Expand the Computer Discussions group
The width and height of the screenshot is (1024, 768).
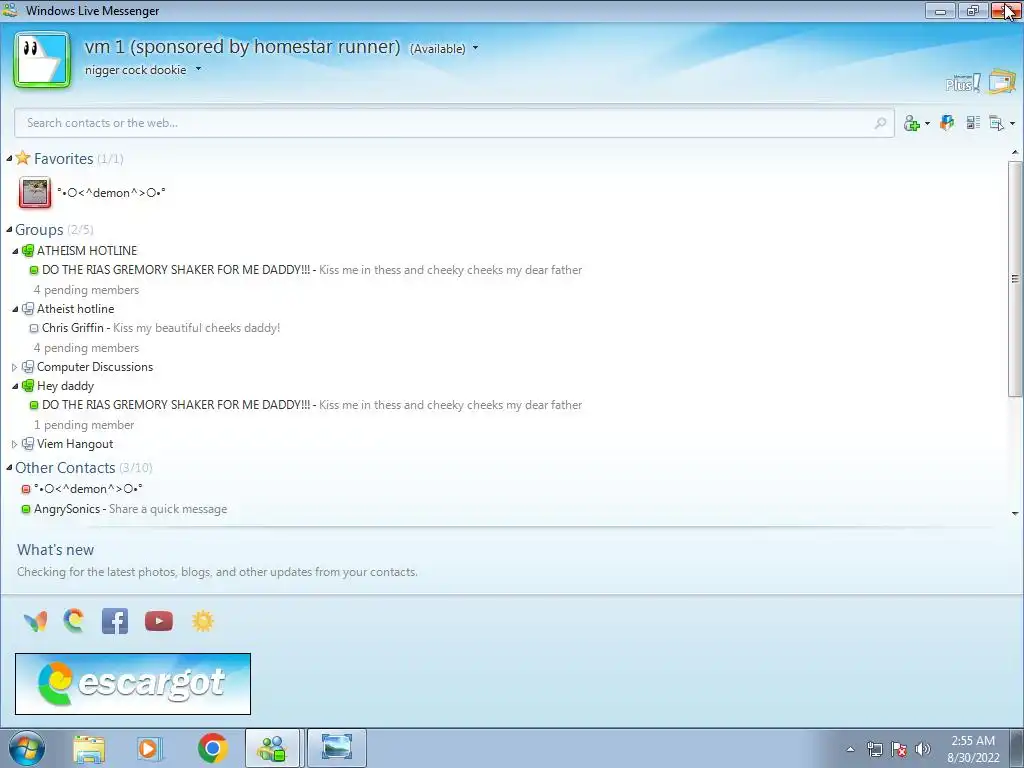pos(14,368)
